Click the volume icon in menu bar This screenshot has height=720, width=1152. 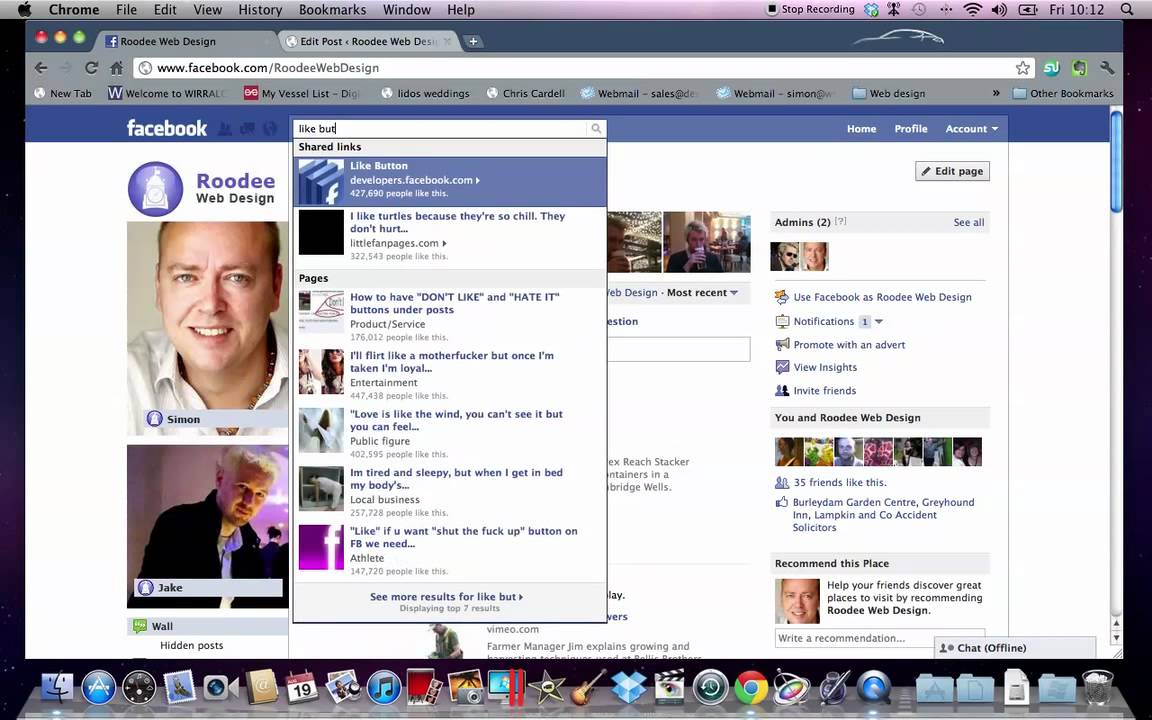tap(998, 10)
